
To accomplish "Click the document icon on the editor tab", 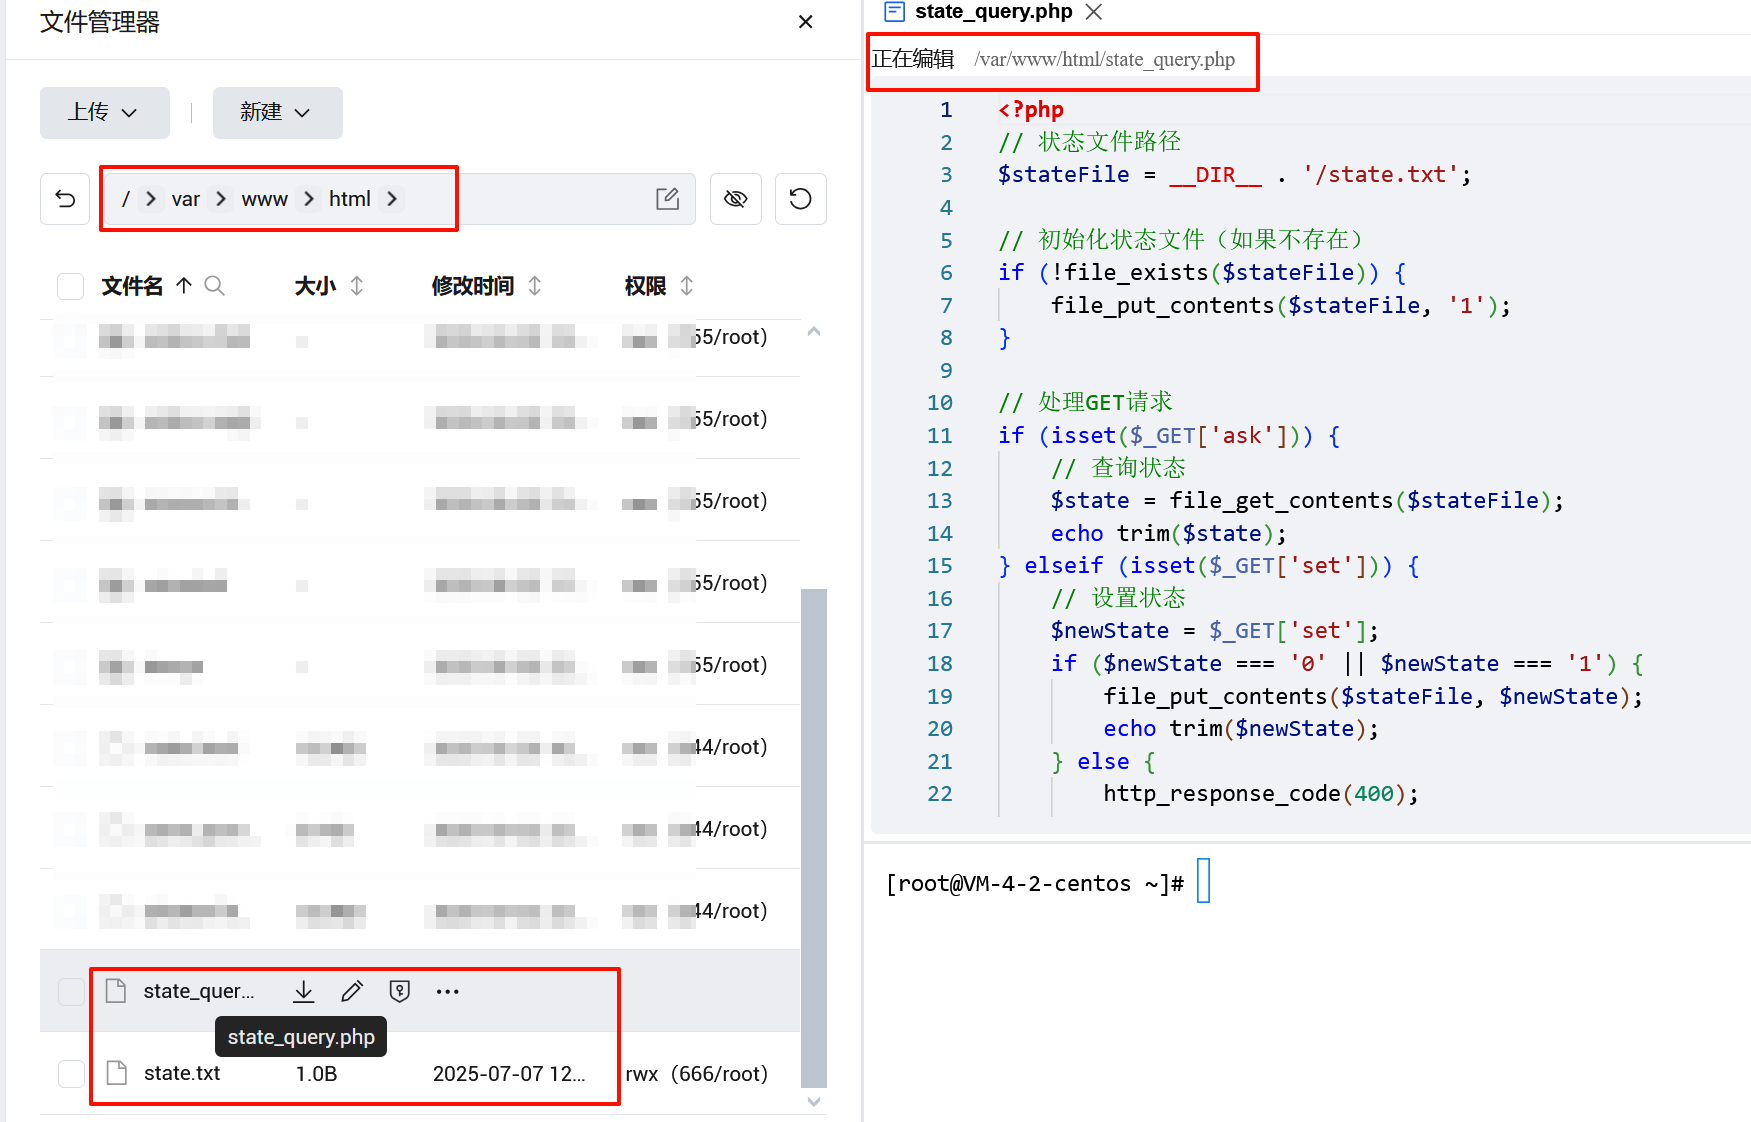I will tap(895, 12).
